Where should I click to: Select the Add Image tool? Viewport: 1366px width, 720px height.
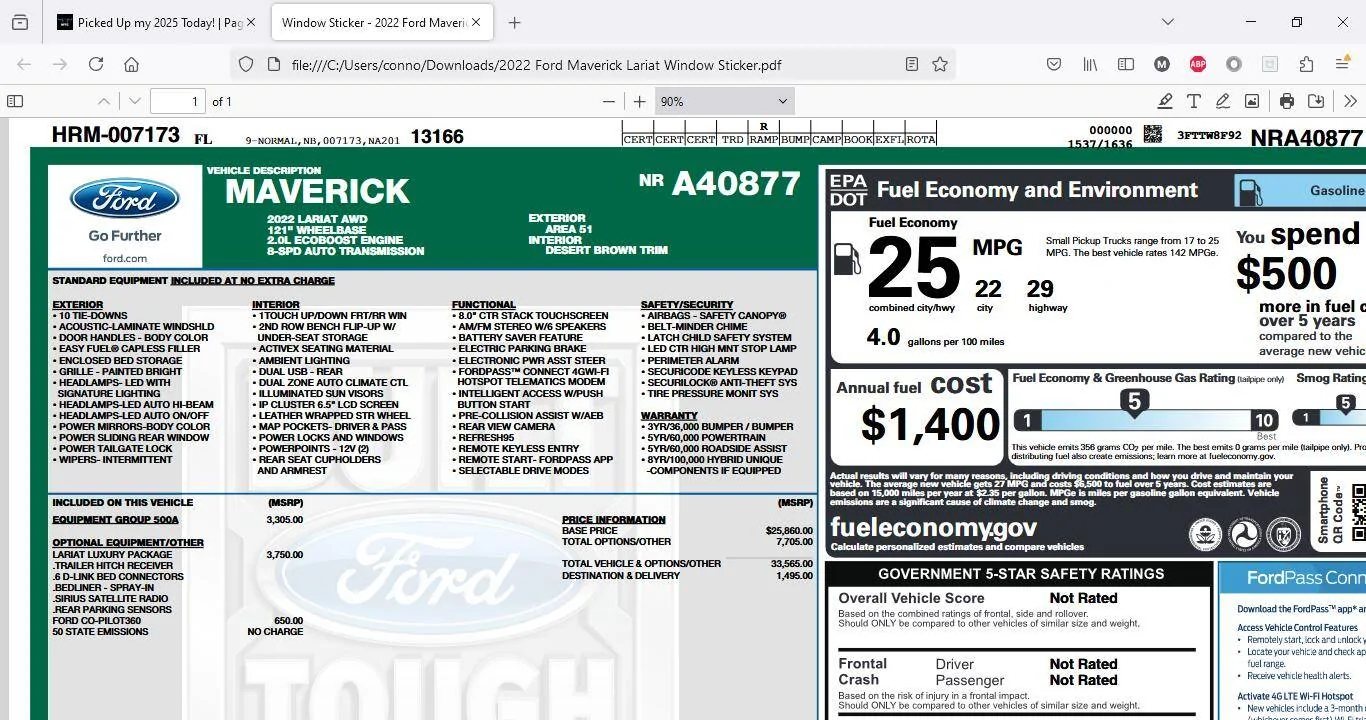[x=1251, y=101]
